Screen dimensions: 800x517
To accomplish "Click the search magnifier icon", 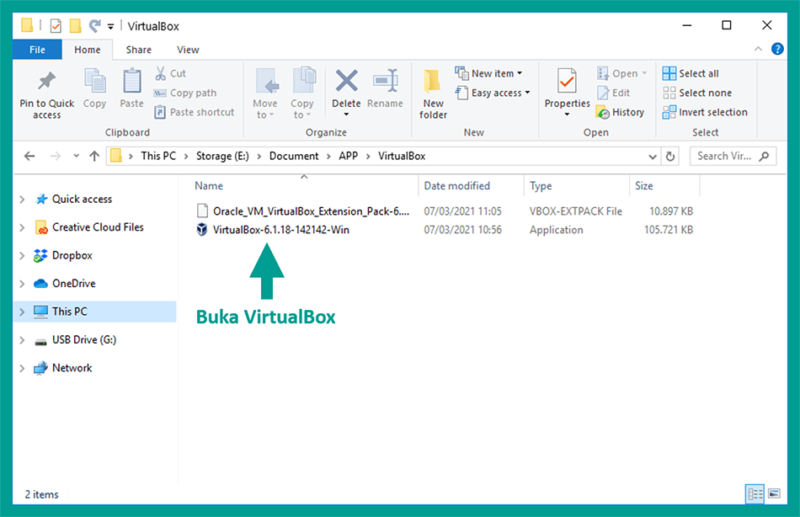I will click(764, 156).
